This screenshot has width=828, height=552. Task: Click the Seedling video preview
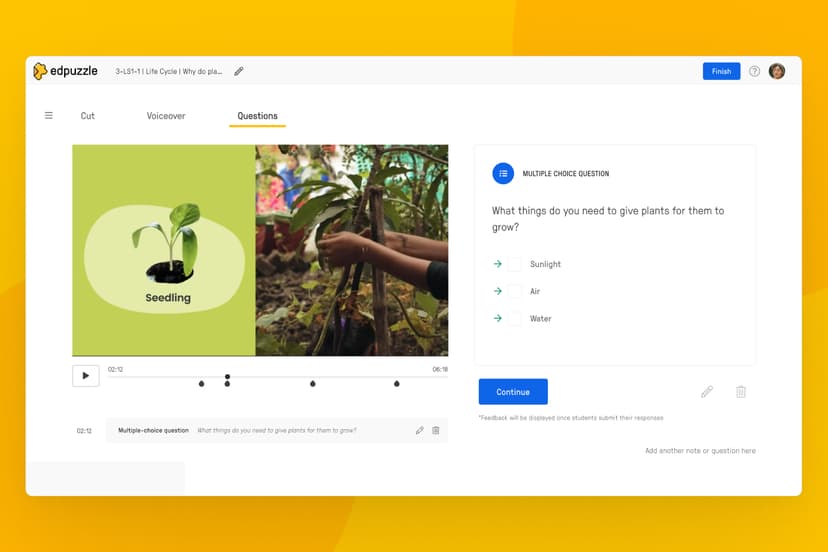(x=260, y=250)
